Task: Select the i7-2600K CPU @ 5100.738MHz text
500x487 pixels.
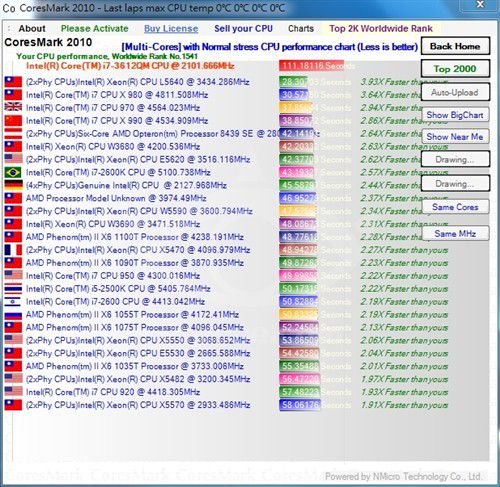Action: point(118,172)
